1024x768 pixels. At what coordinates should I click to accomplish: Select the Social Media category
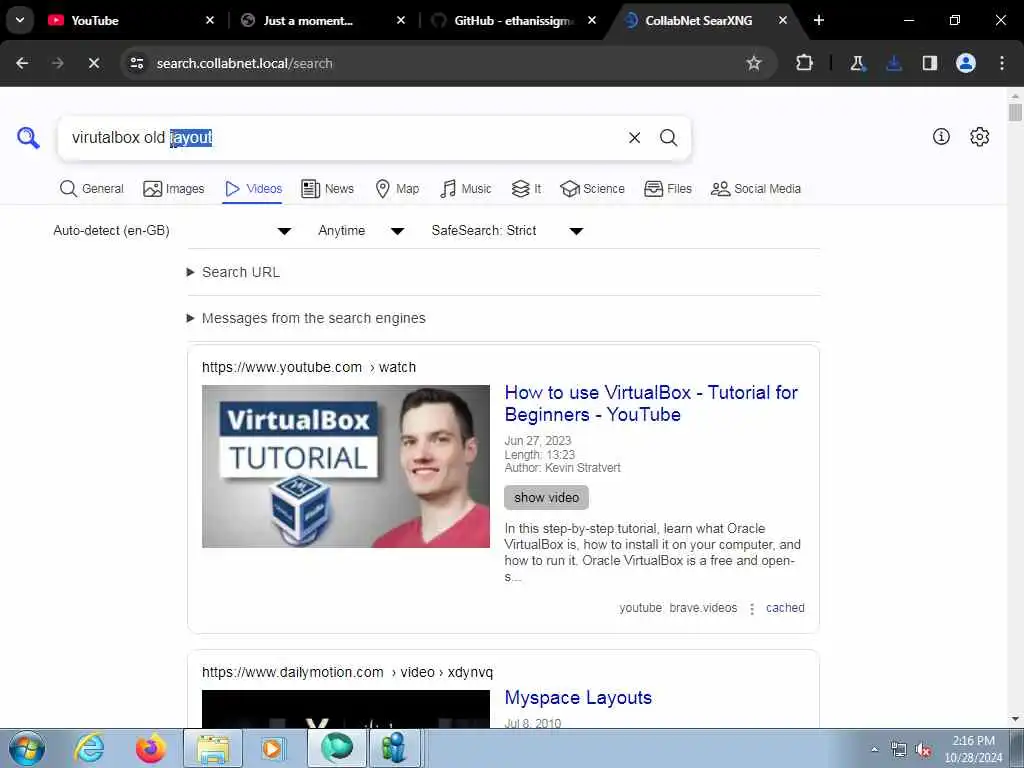(x=756, y=189)
